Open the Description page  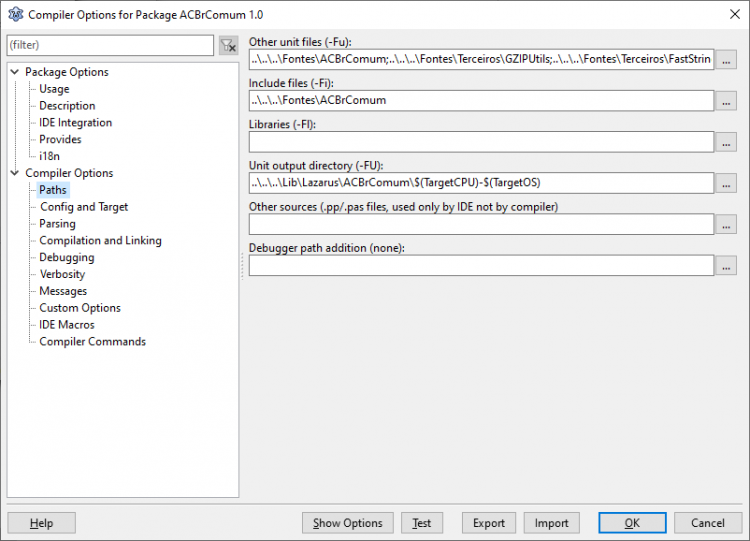coord(67,106)
